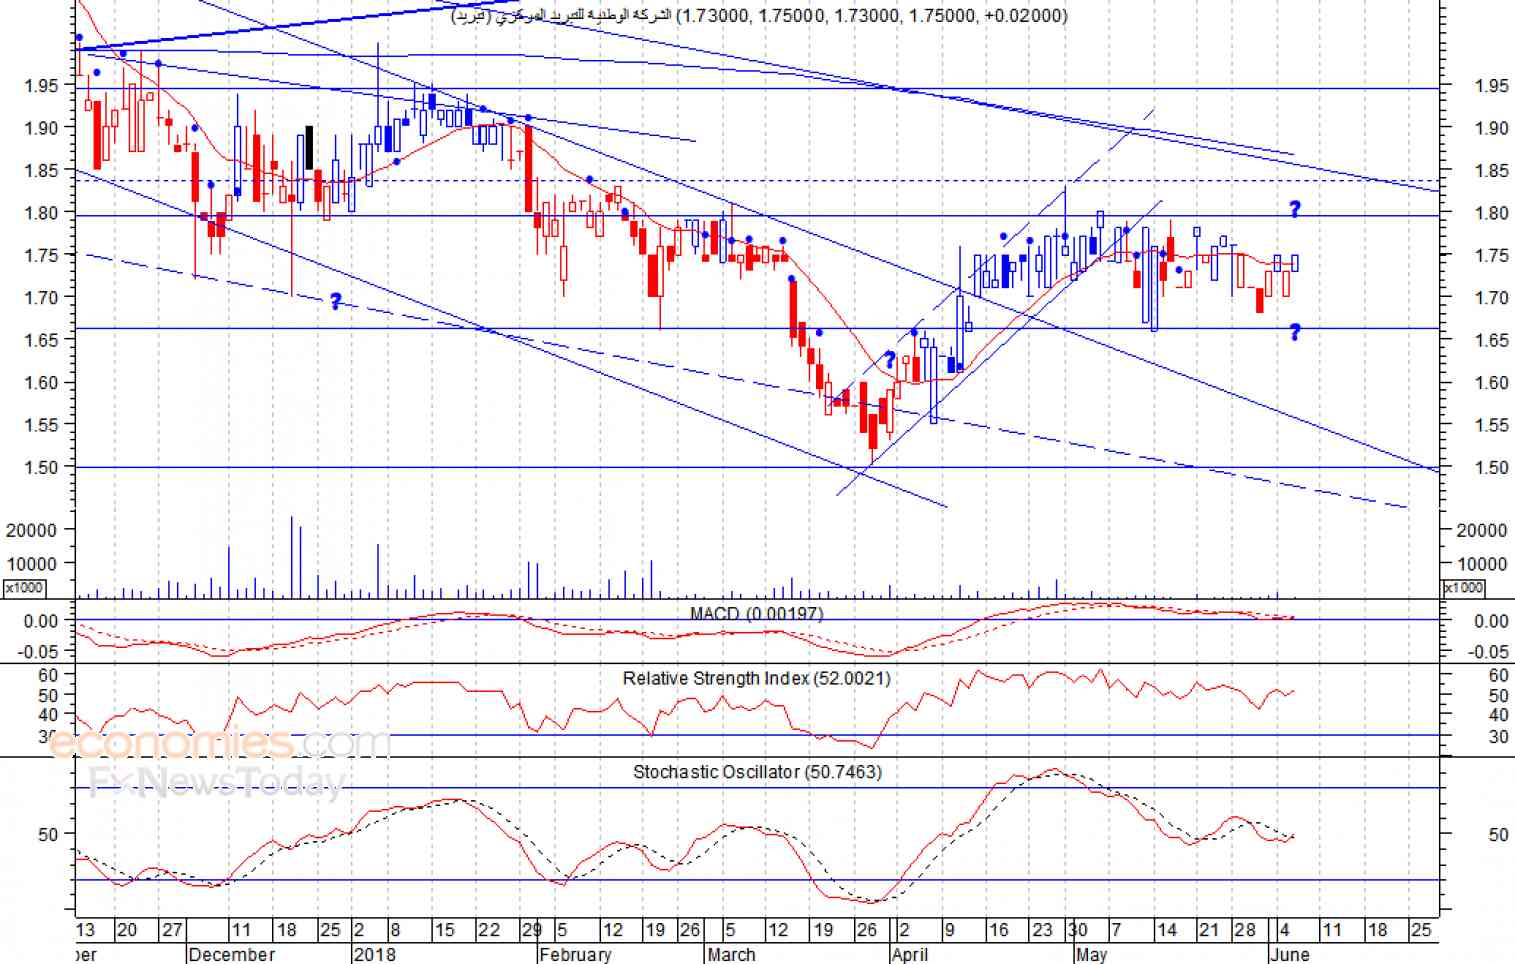Select the "February" month label
1515x964 pixels.
[575, 954]
